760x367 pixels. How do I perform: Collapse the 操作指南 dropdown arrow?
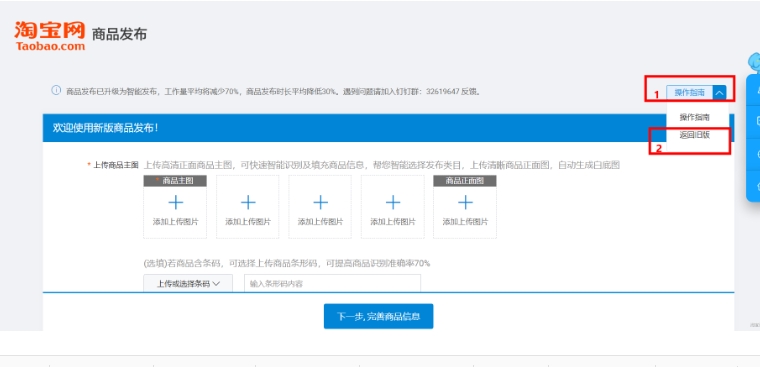coord(720,92)
